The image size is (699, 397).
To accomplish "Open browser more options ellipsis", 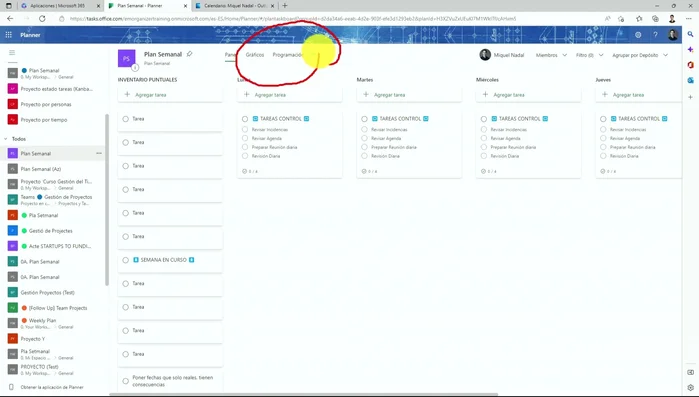I will click(x=689, y=19).
